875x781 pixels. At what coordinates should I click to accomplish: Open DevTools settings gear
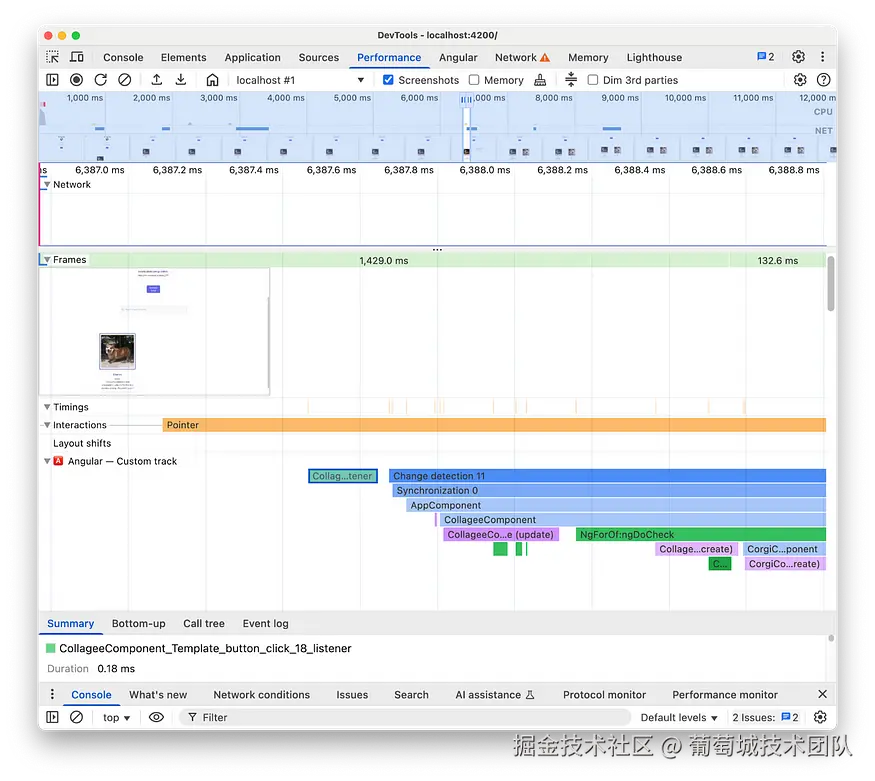(x=796, y=57)
